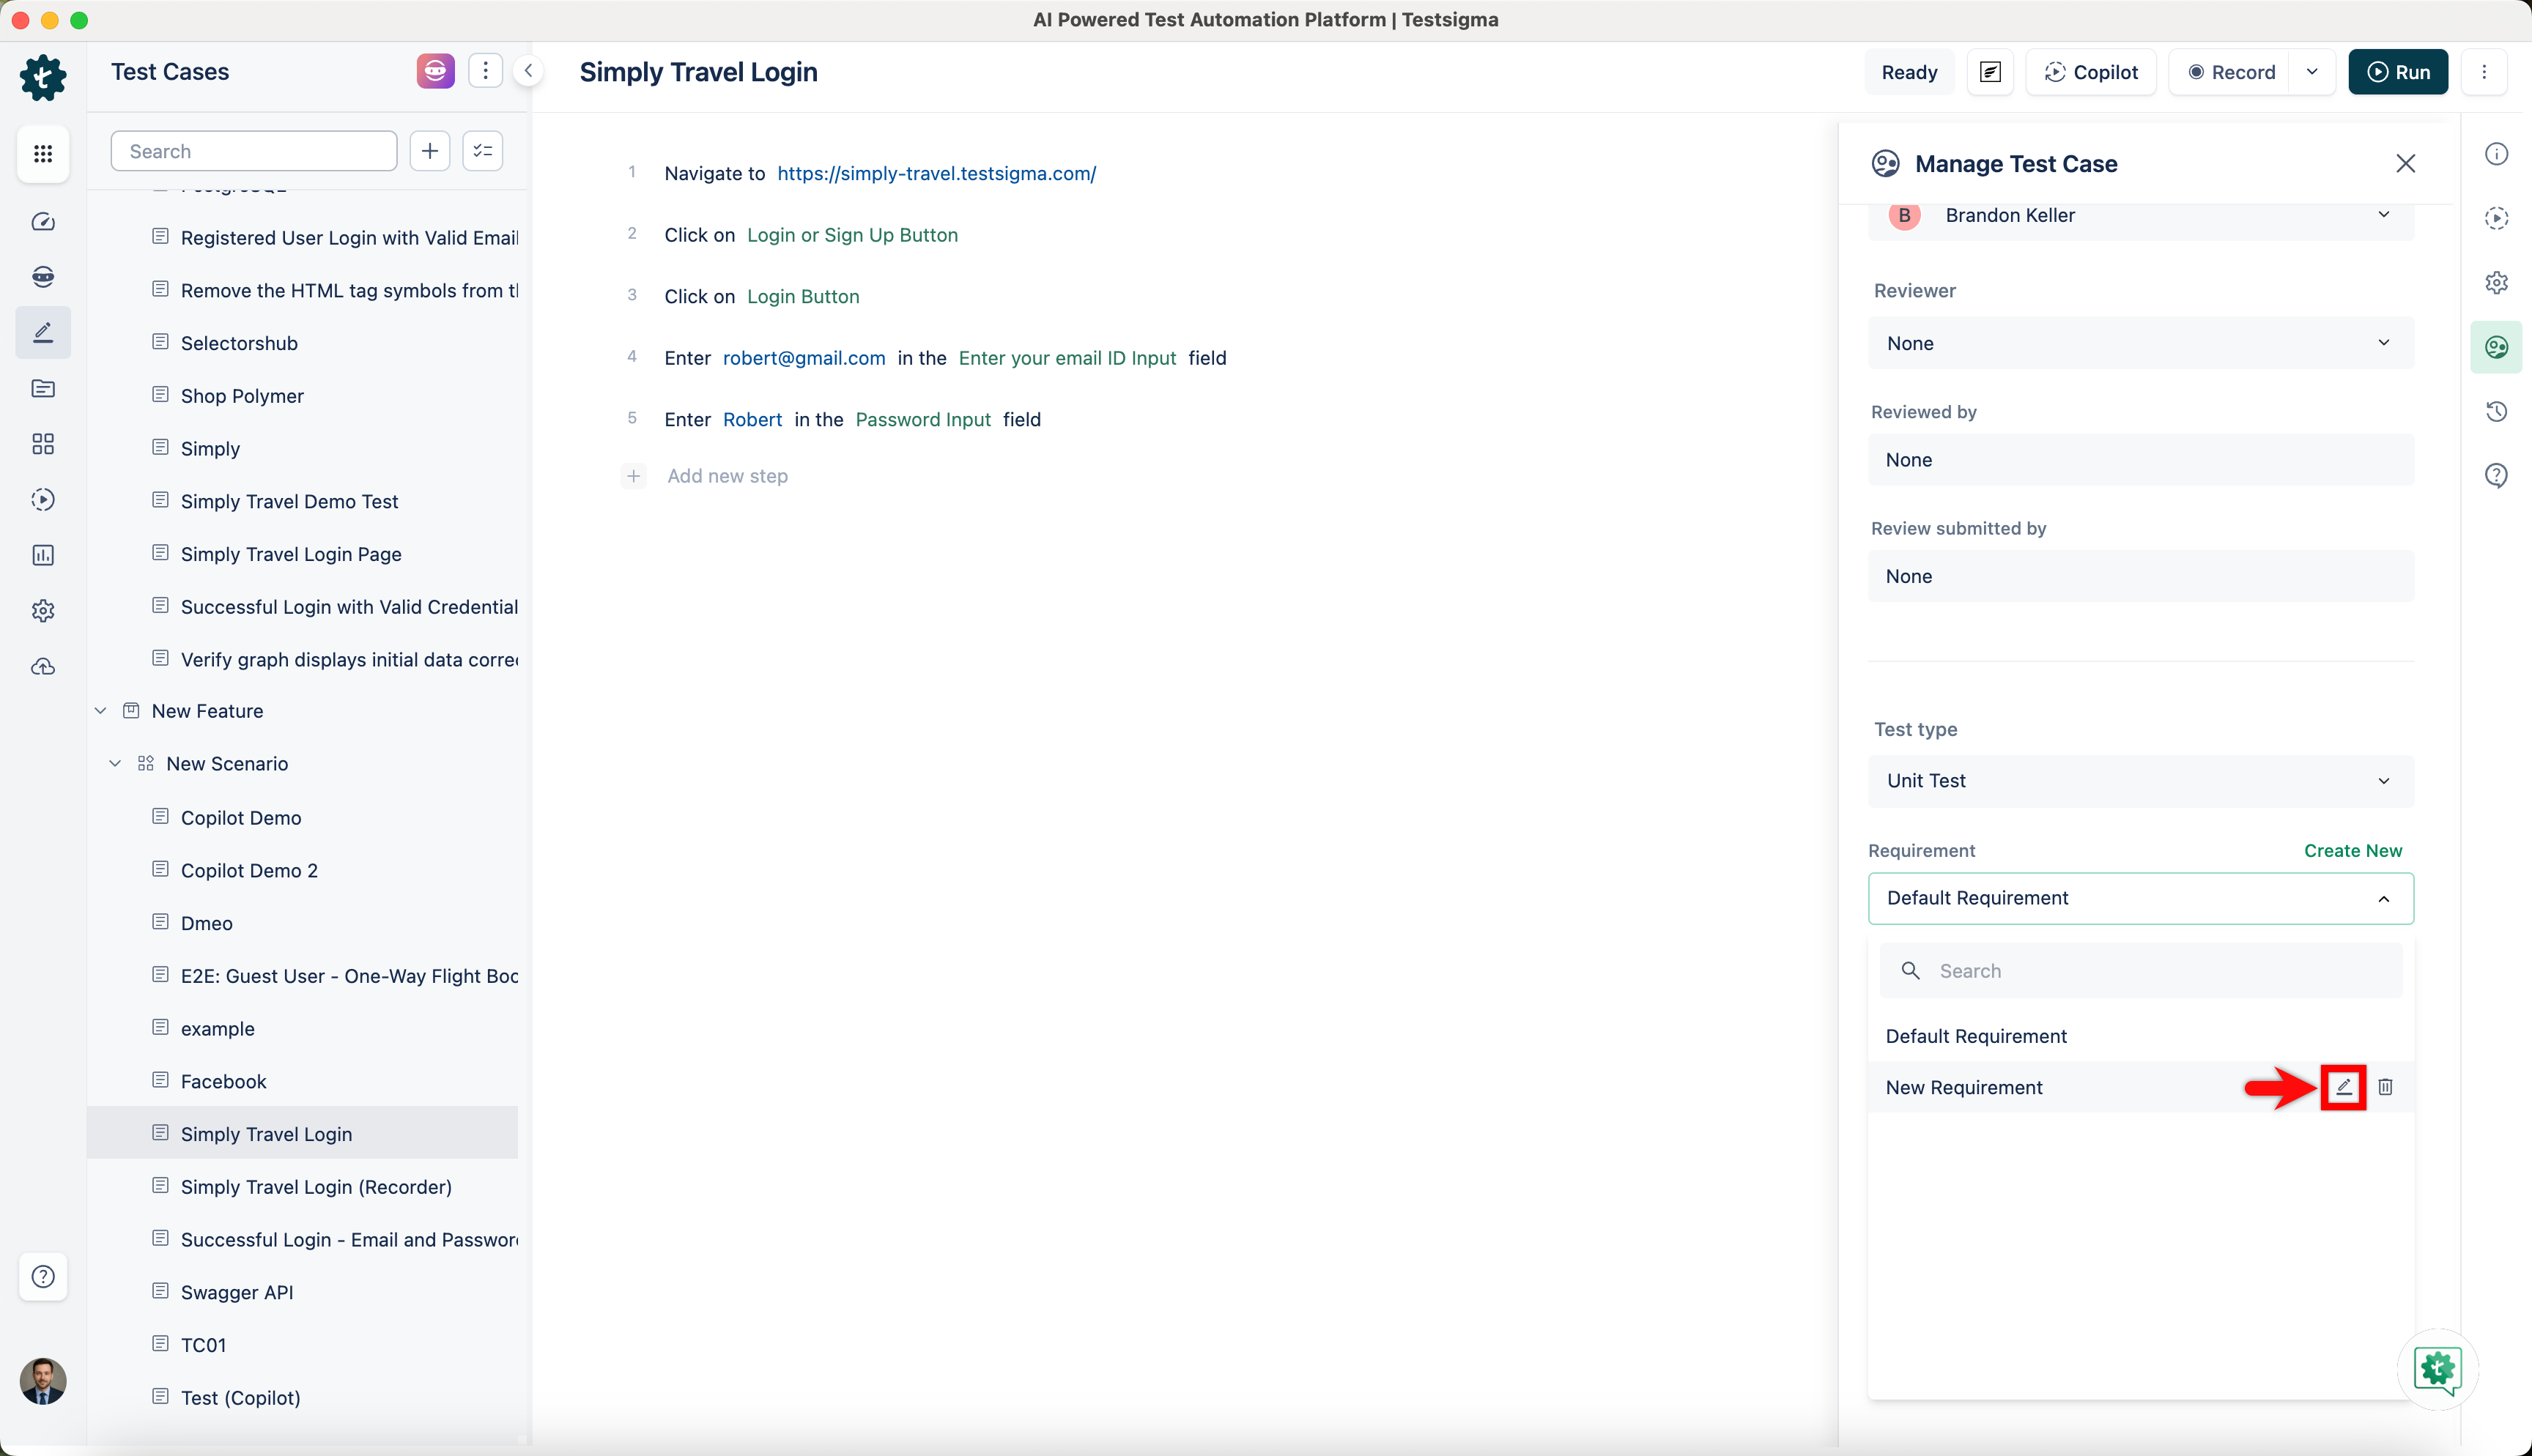Click the Reviewed by field

pos(2141,460)
